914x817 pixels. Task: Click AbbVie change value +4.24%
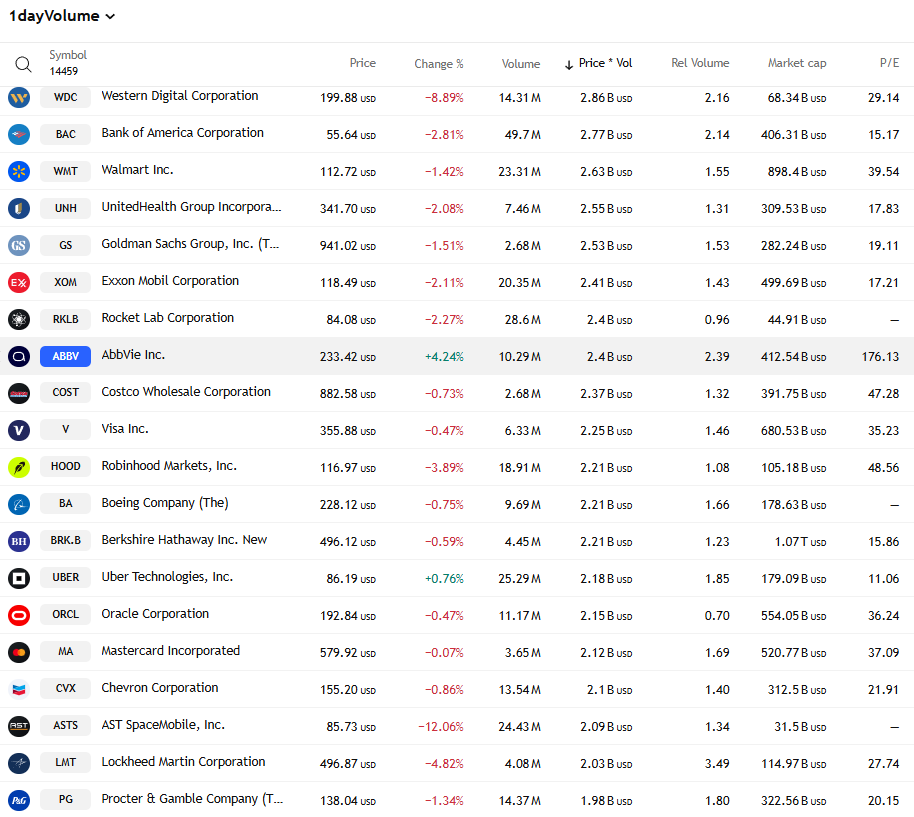pos(444,357)
